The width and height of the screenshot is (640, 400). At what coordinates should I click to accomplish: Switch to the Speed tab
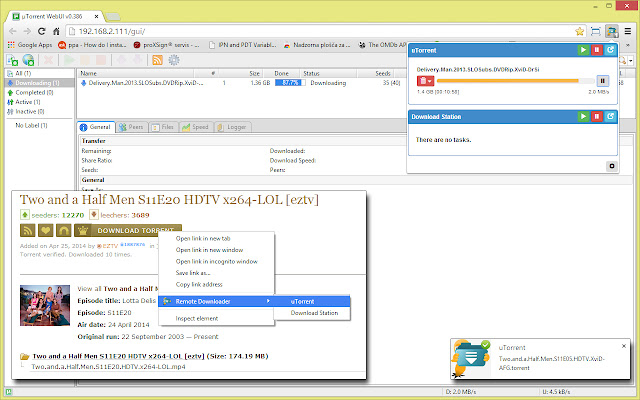coord(196,127)
